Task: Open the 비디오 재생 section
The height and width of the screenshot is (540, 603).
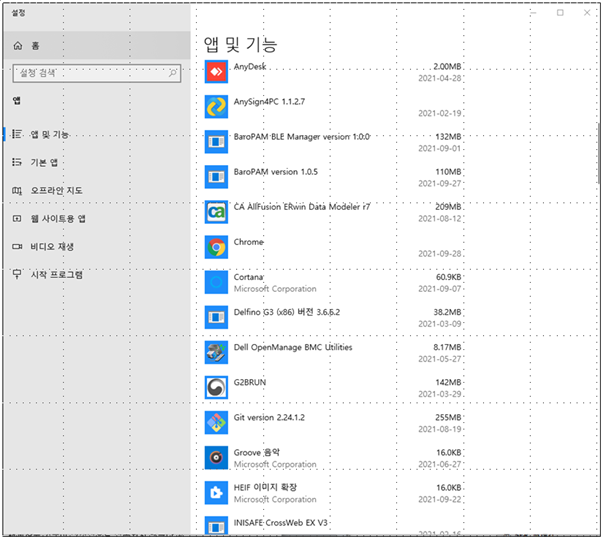Action: point(97,247)
